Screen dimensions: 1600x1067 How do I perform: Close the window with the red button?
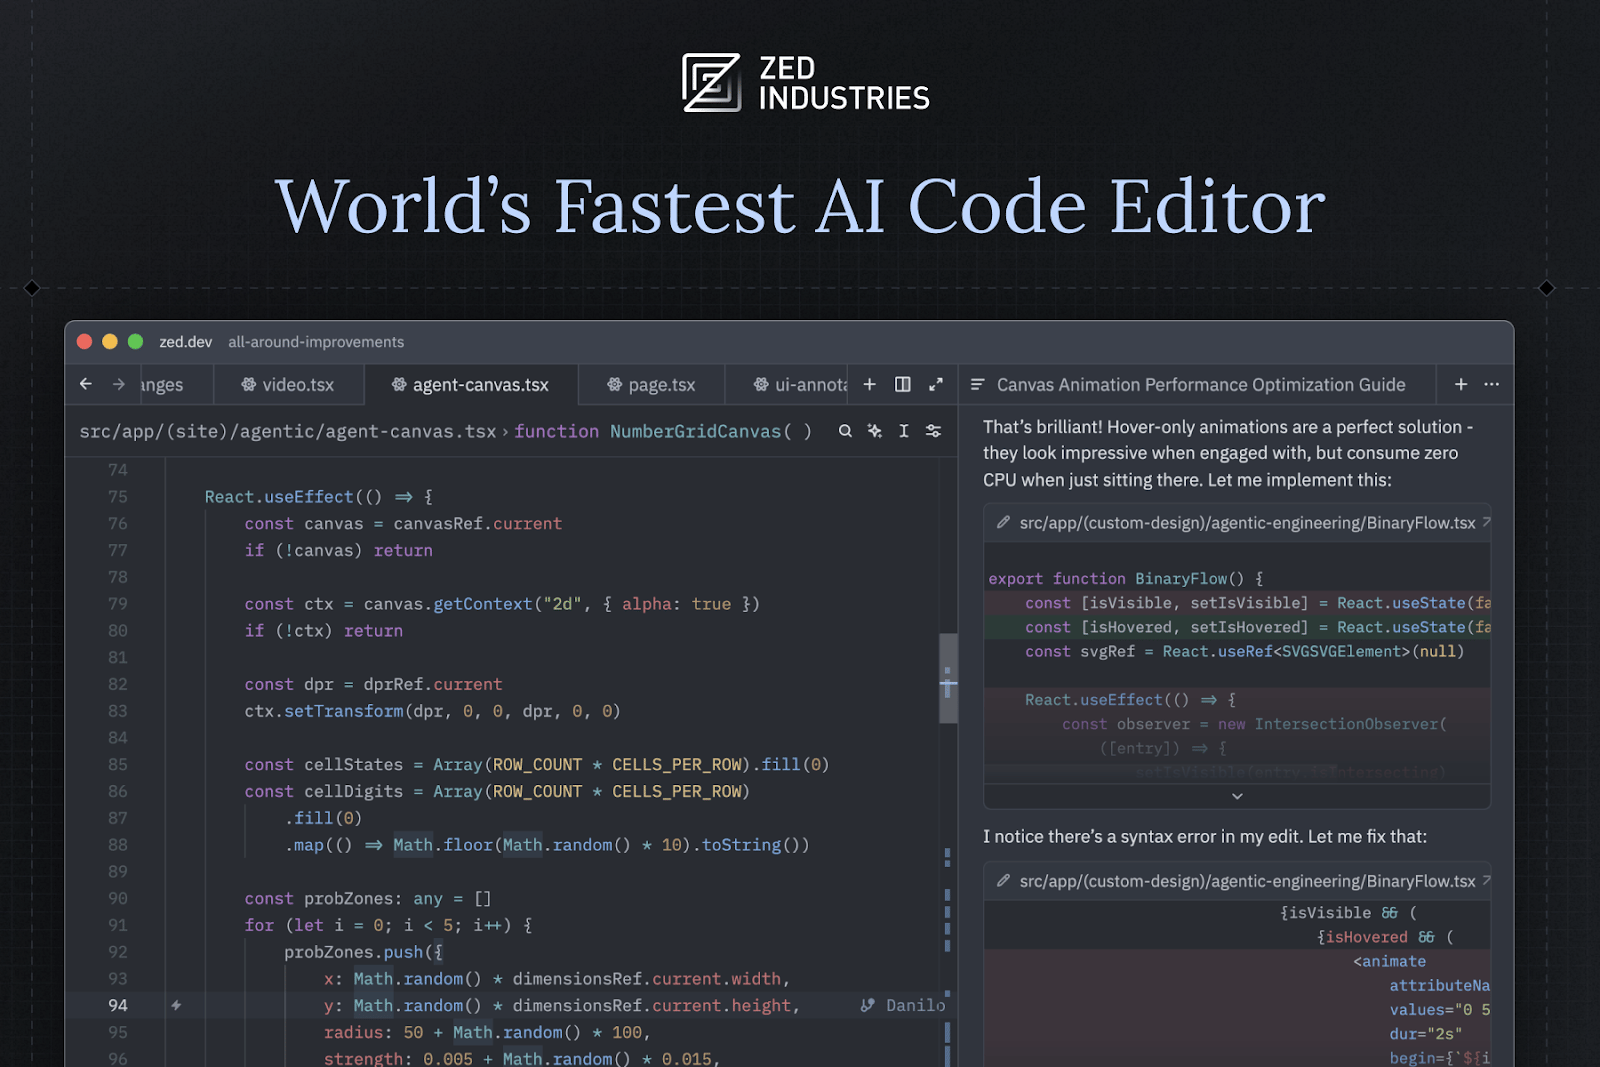(x=85, y=342)
